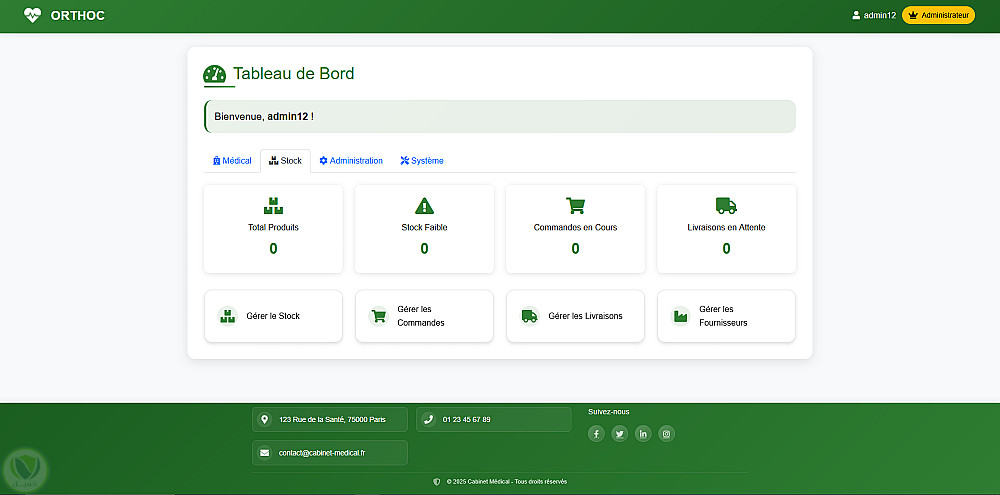Viewport: 1000px width, 495px height.
Task: Click the Administration tab gear icon
Action: coord(323,161)
